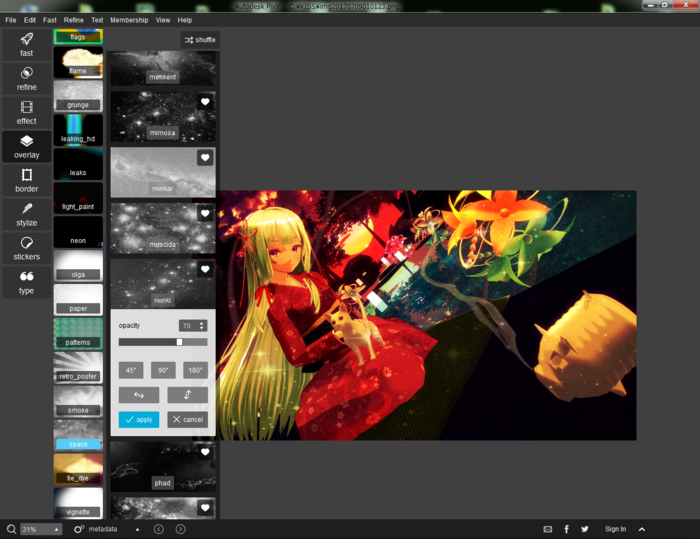Screen dimensions: 700x539
Task: Select the olga overlay category
Action: (x=78, y=266)
